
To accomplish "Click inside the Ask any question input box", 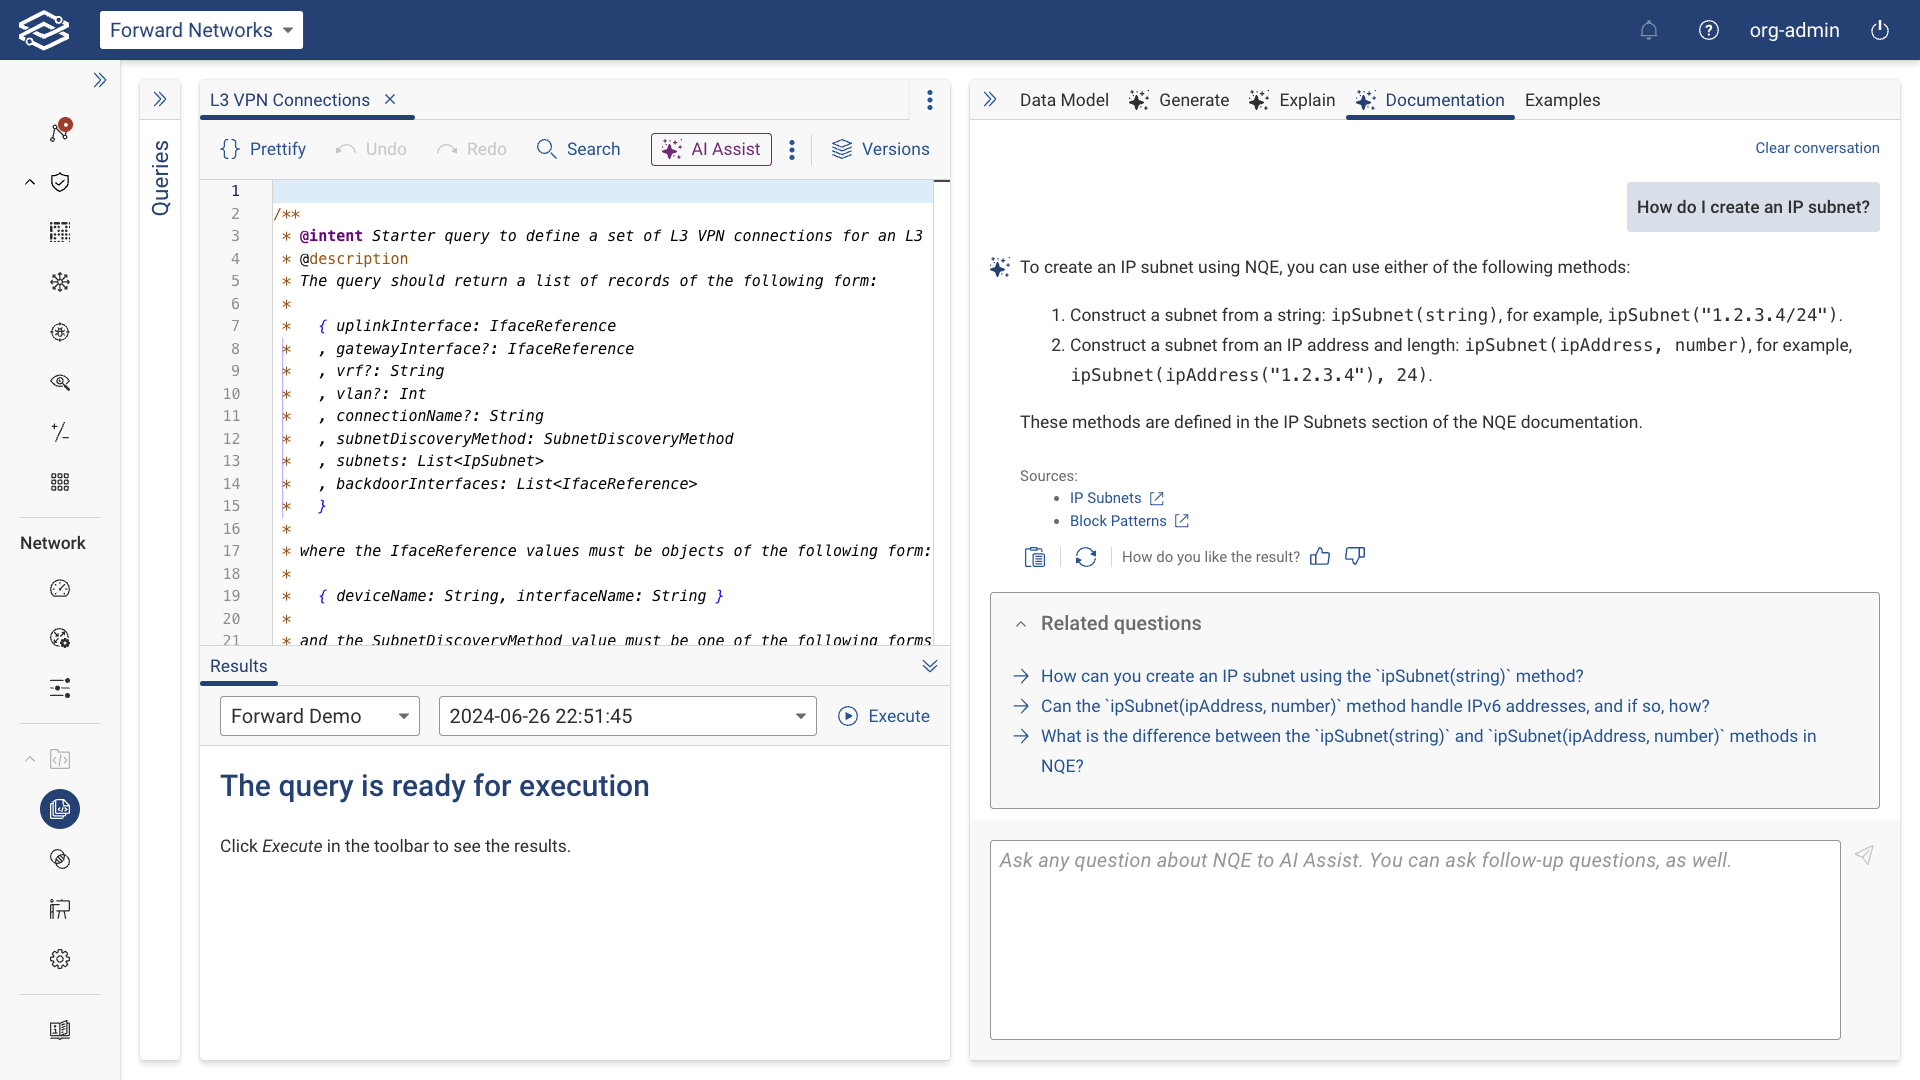I will (x=1413, y=938).
